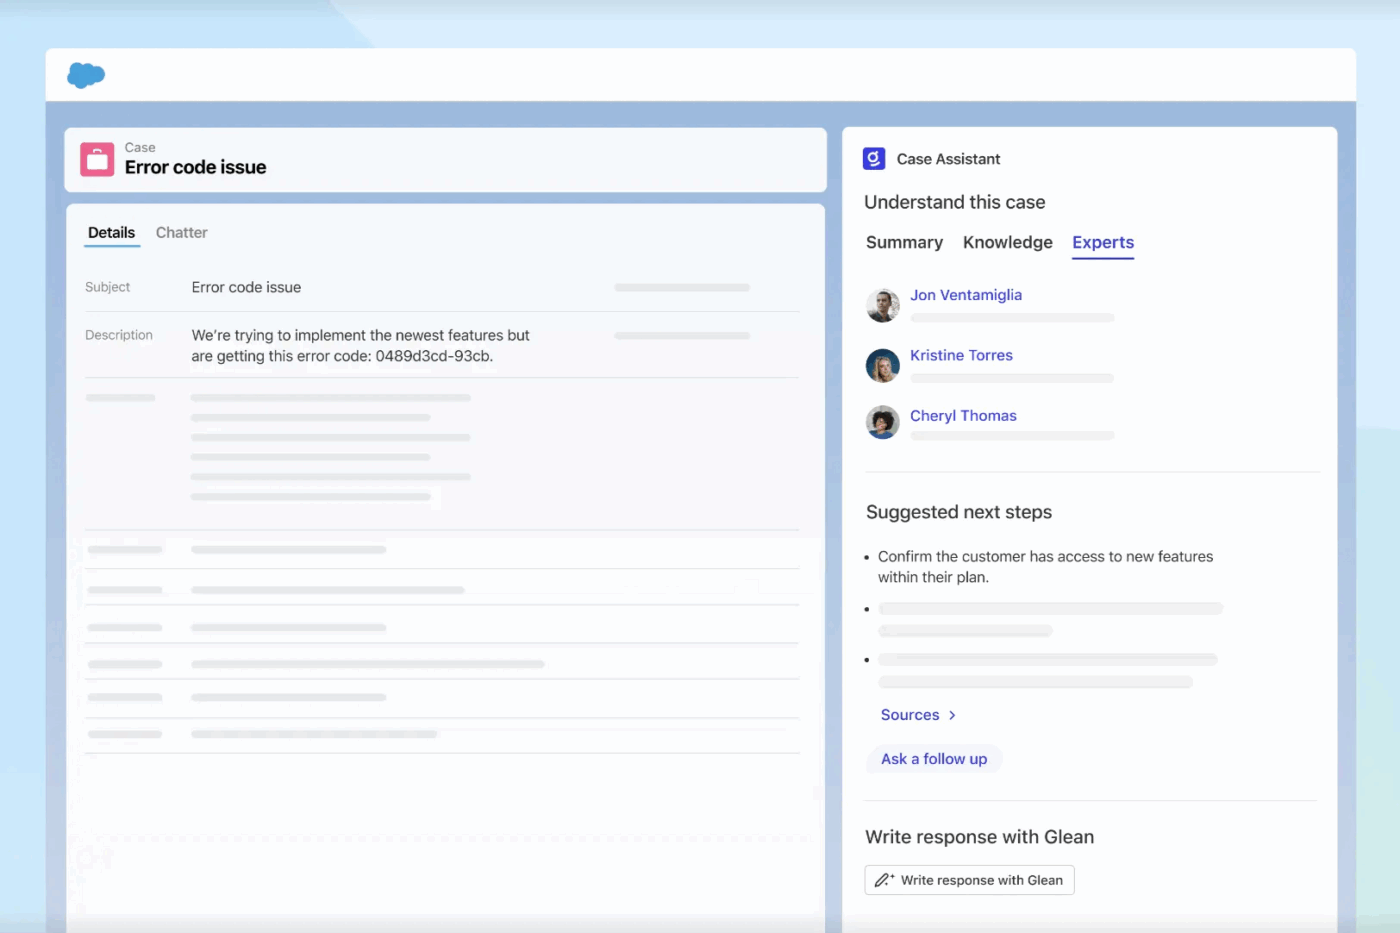The image size is (1400, 933).
Task: Click the Kristine Torres link
Action: tap(961, 355)
